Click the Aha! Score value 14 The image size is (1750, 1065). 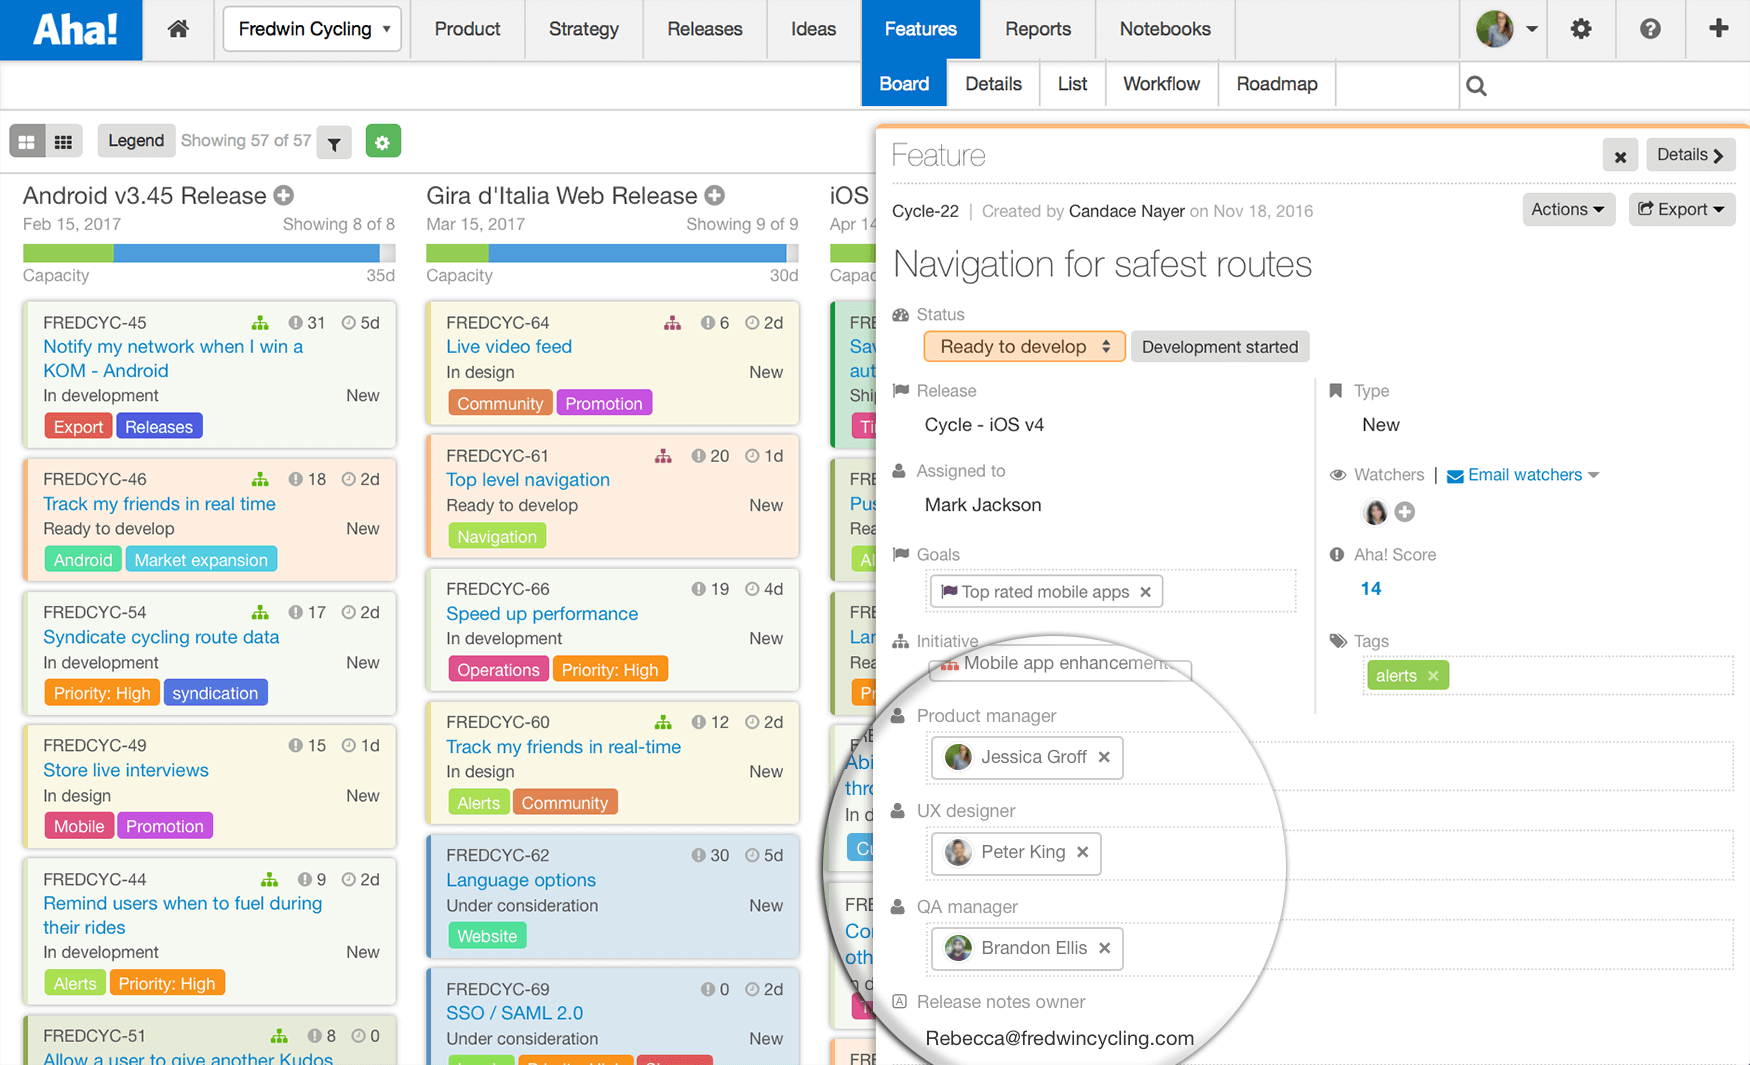[x=1371, y=589]
